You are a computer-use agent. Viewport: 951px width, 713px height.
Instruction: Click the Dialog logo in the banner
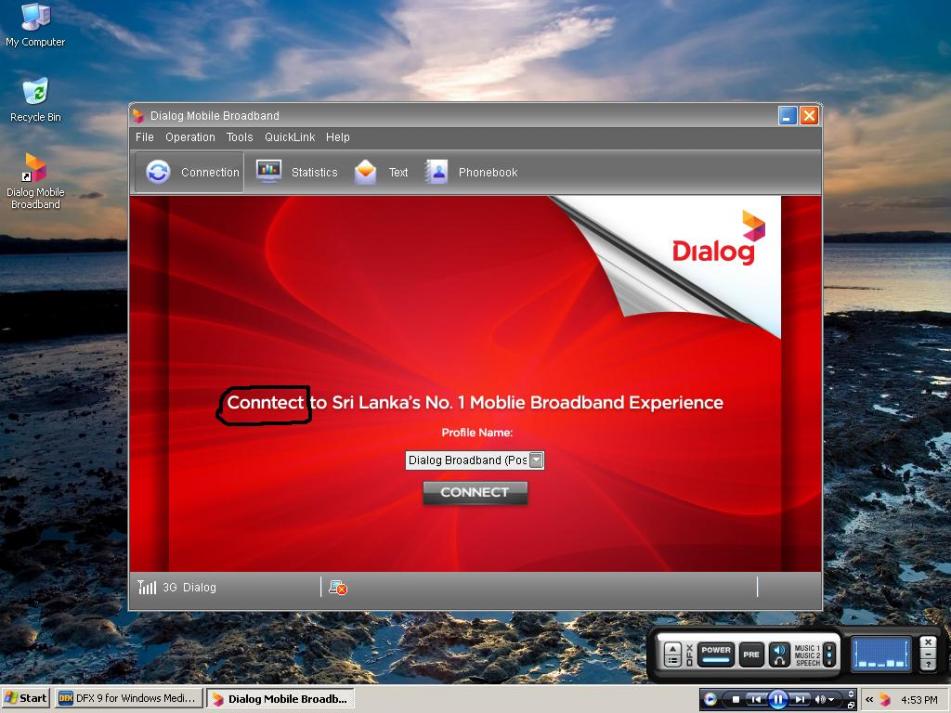point(719,238)
